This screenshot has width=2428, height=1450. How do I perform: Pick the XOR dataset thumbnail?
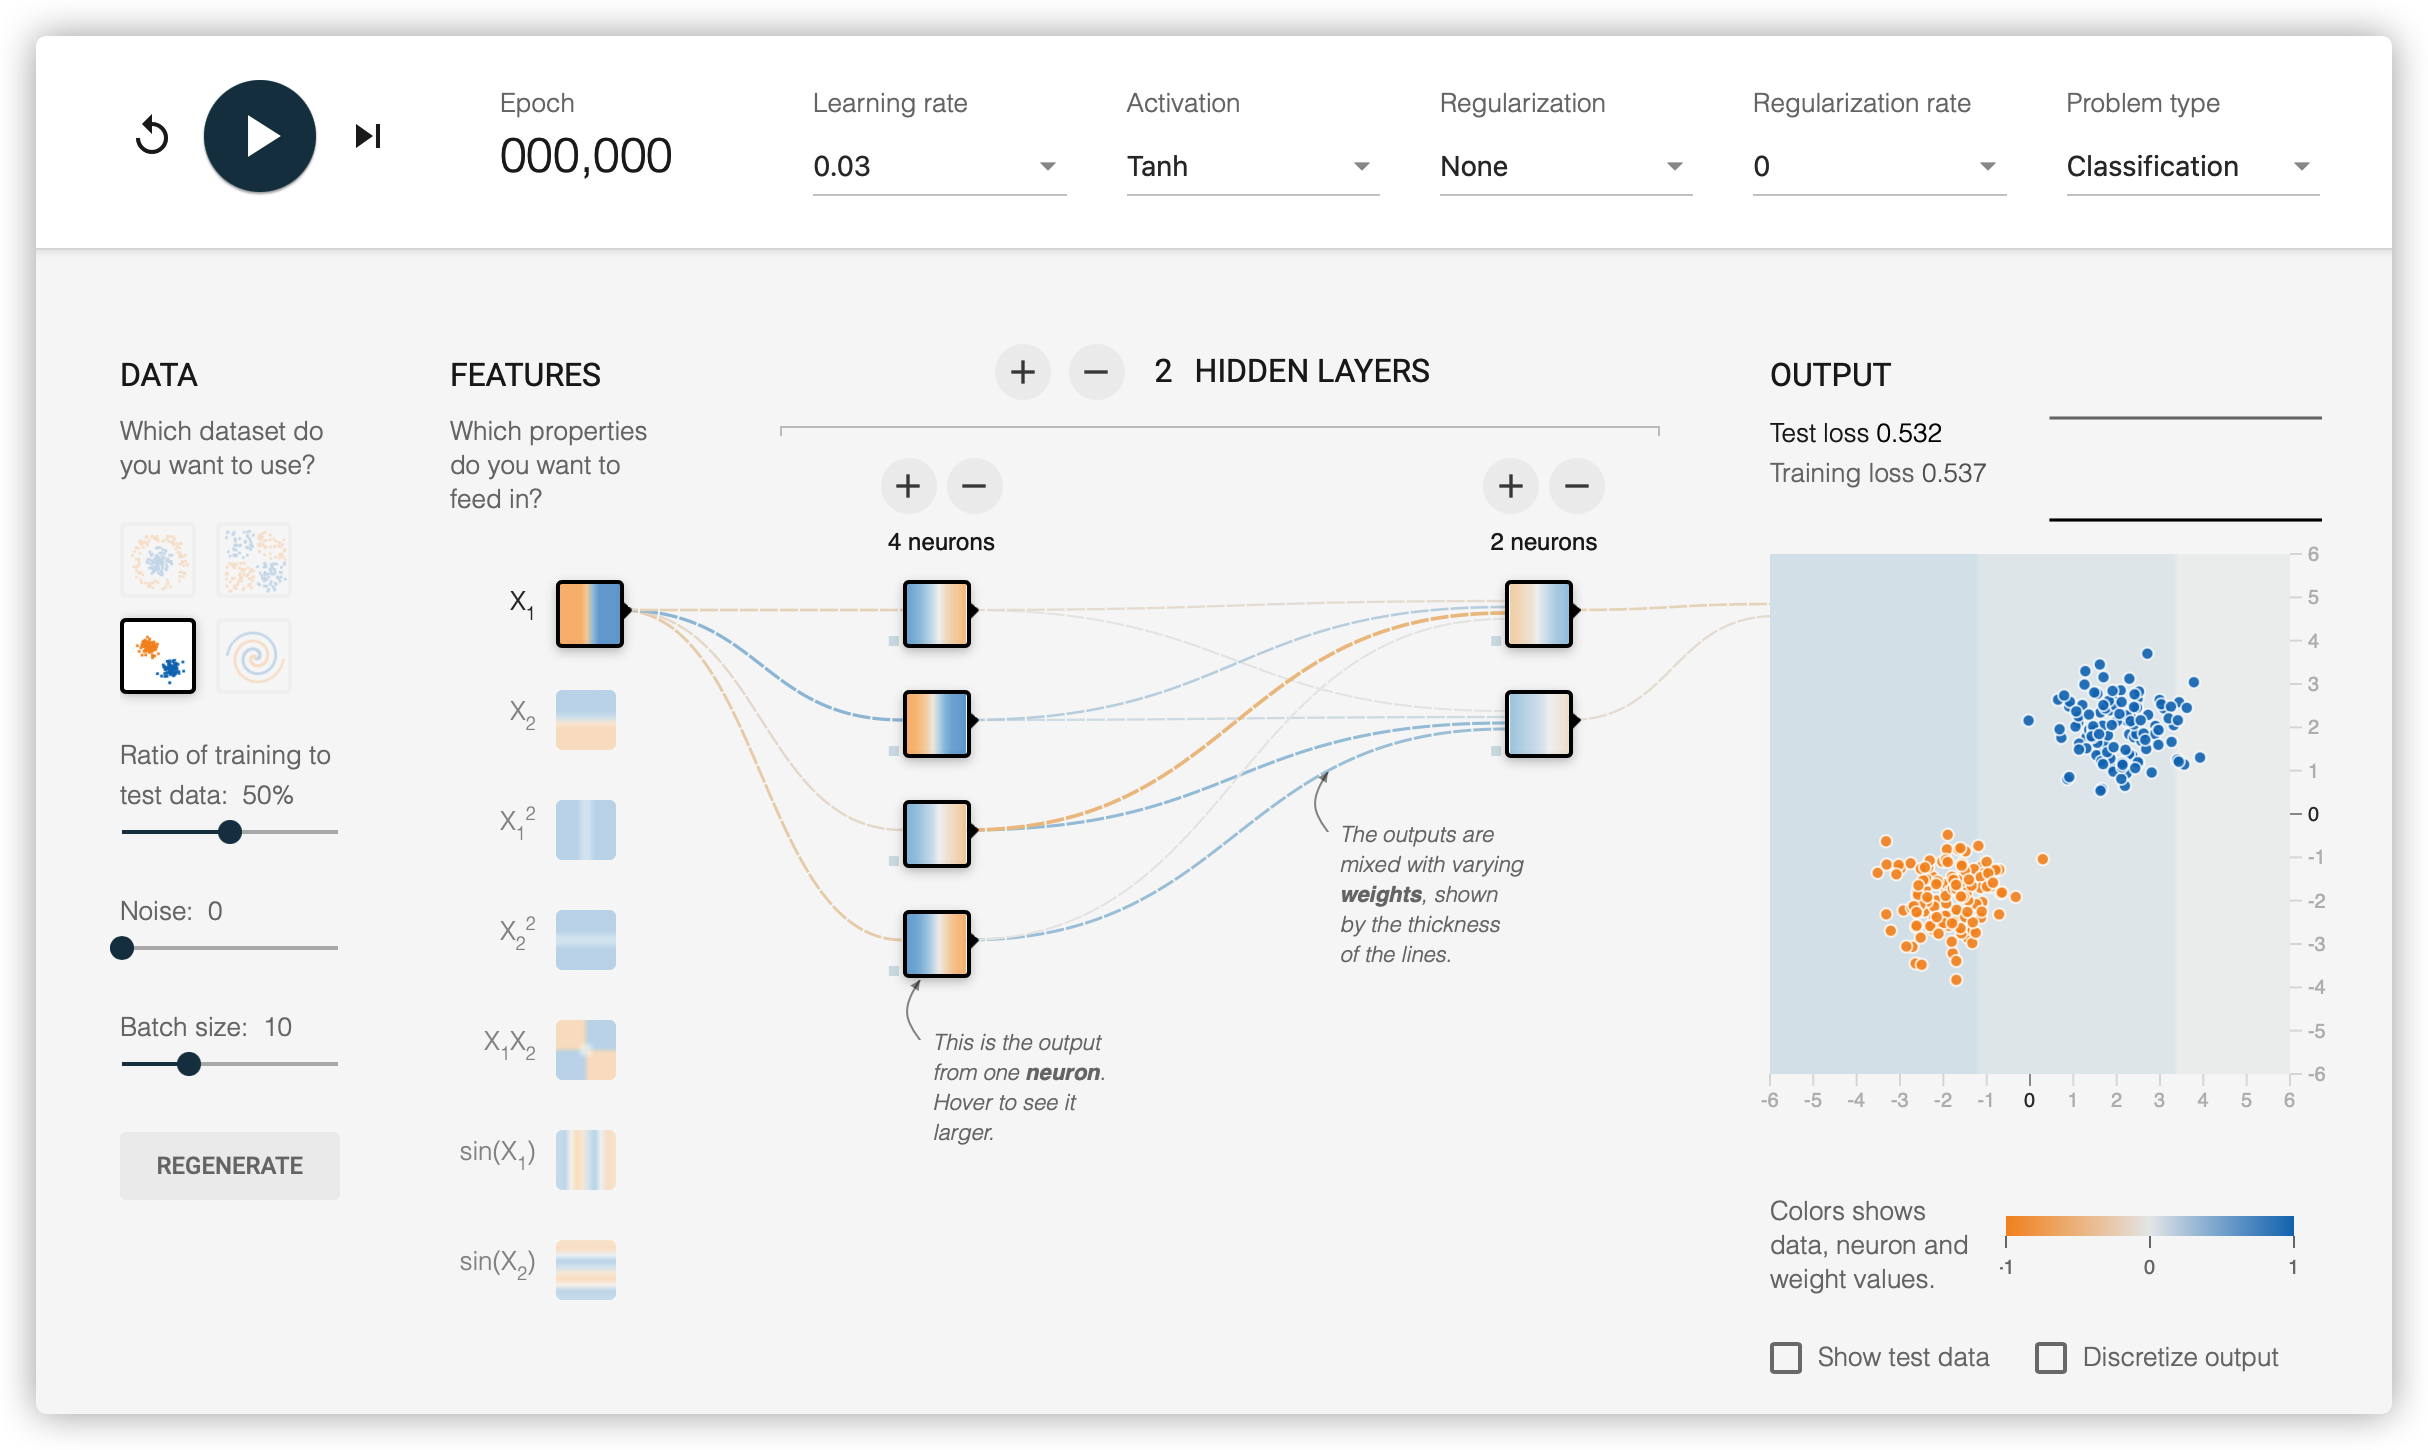(x=254, y=560)
